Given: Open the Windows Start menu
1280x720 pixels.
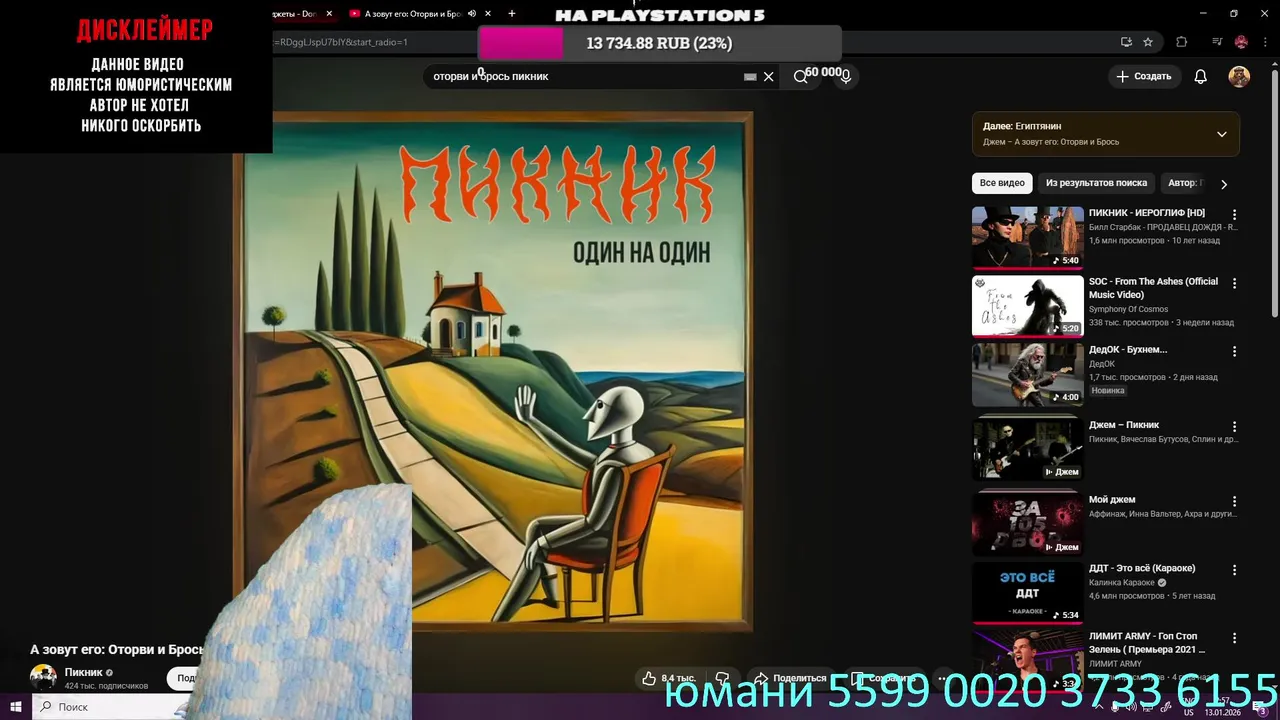Looking at the screenshot, I should [16, 707].
